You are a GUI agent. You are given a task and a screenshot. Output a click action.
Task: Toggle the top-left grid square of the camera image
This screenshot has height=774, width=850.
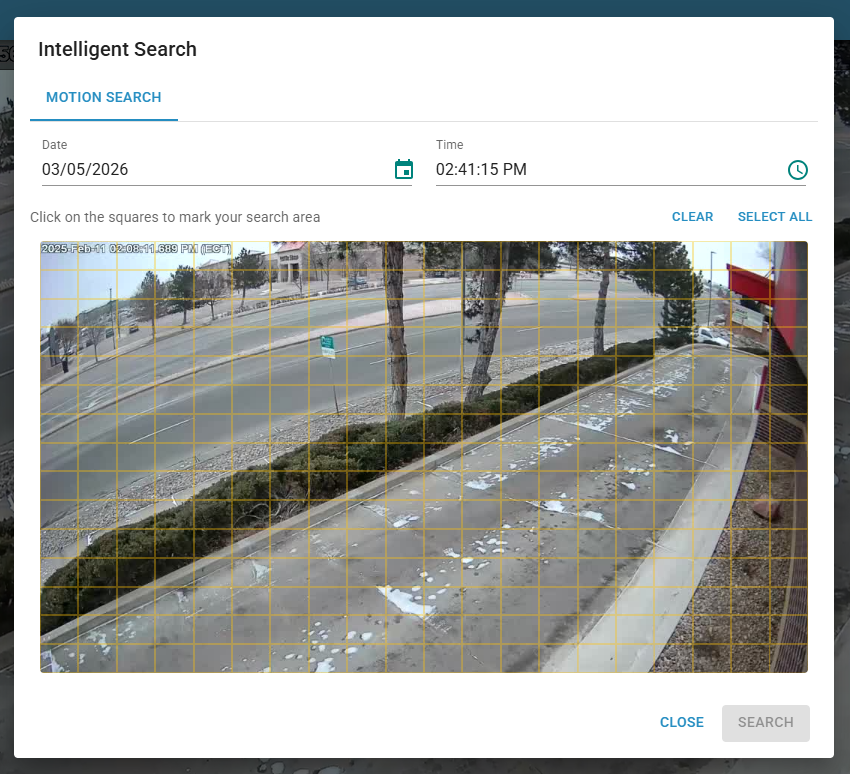[x=59, y=255]
